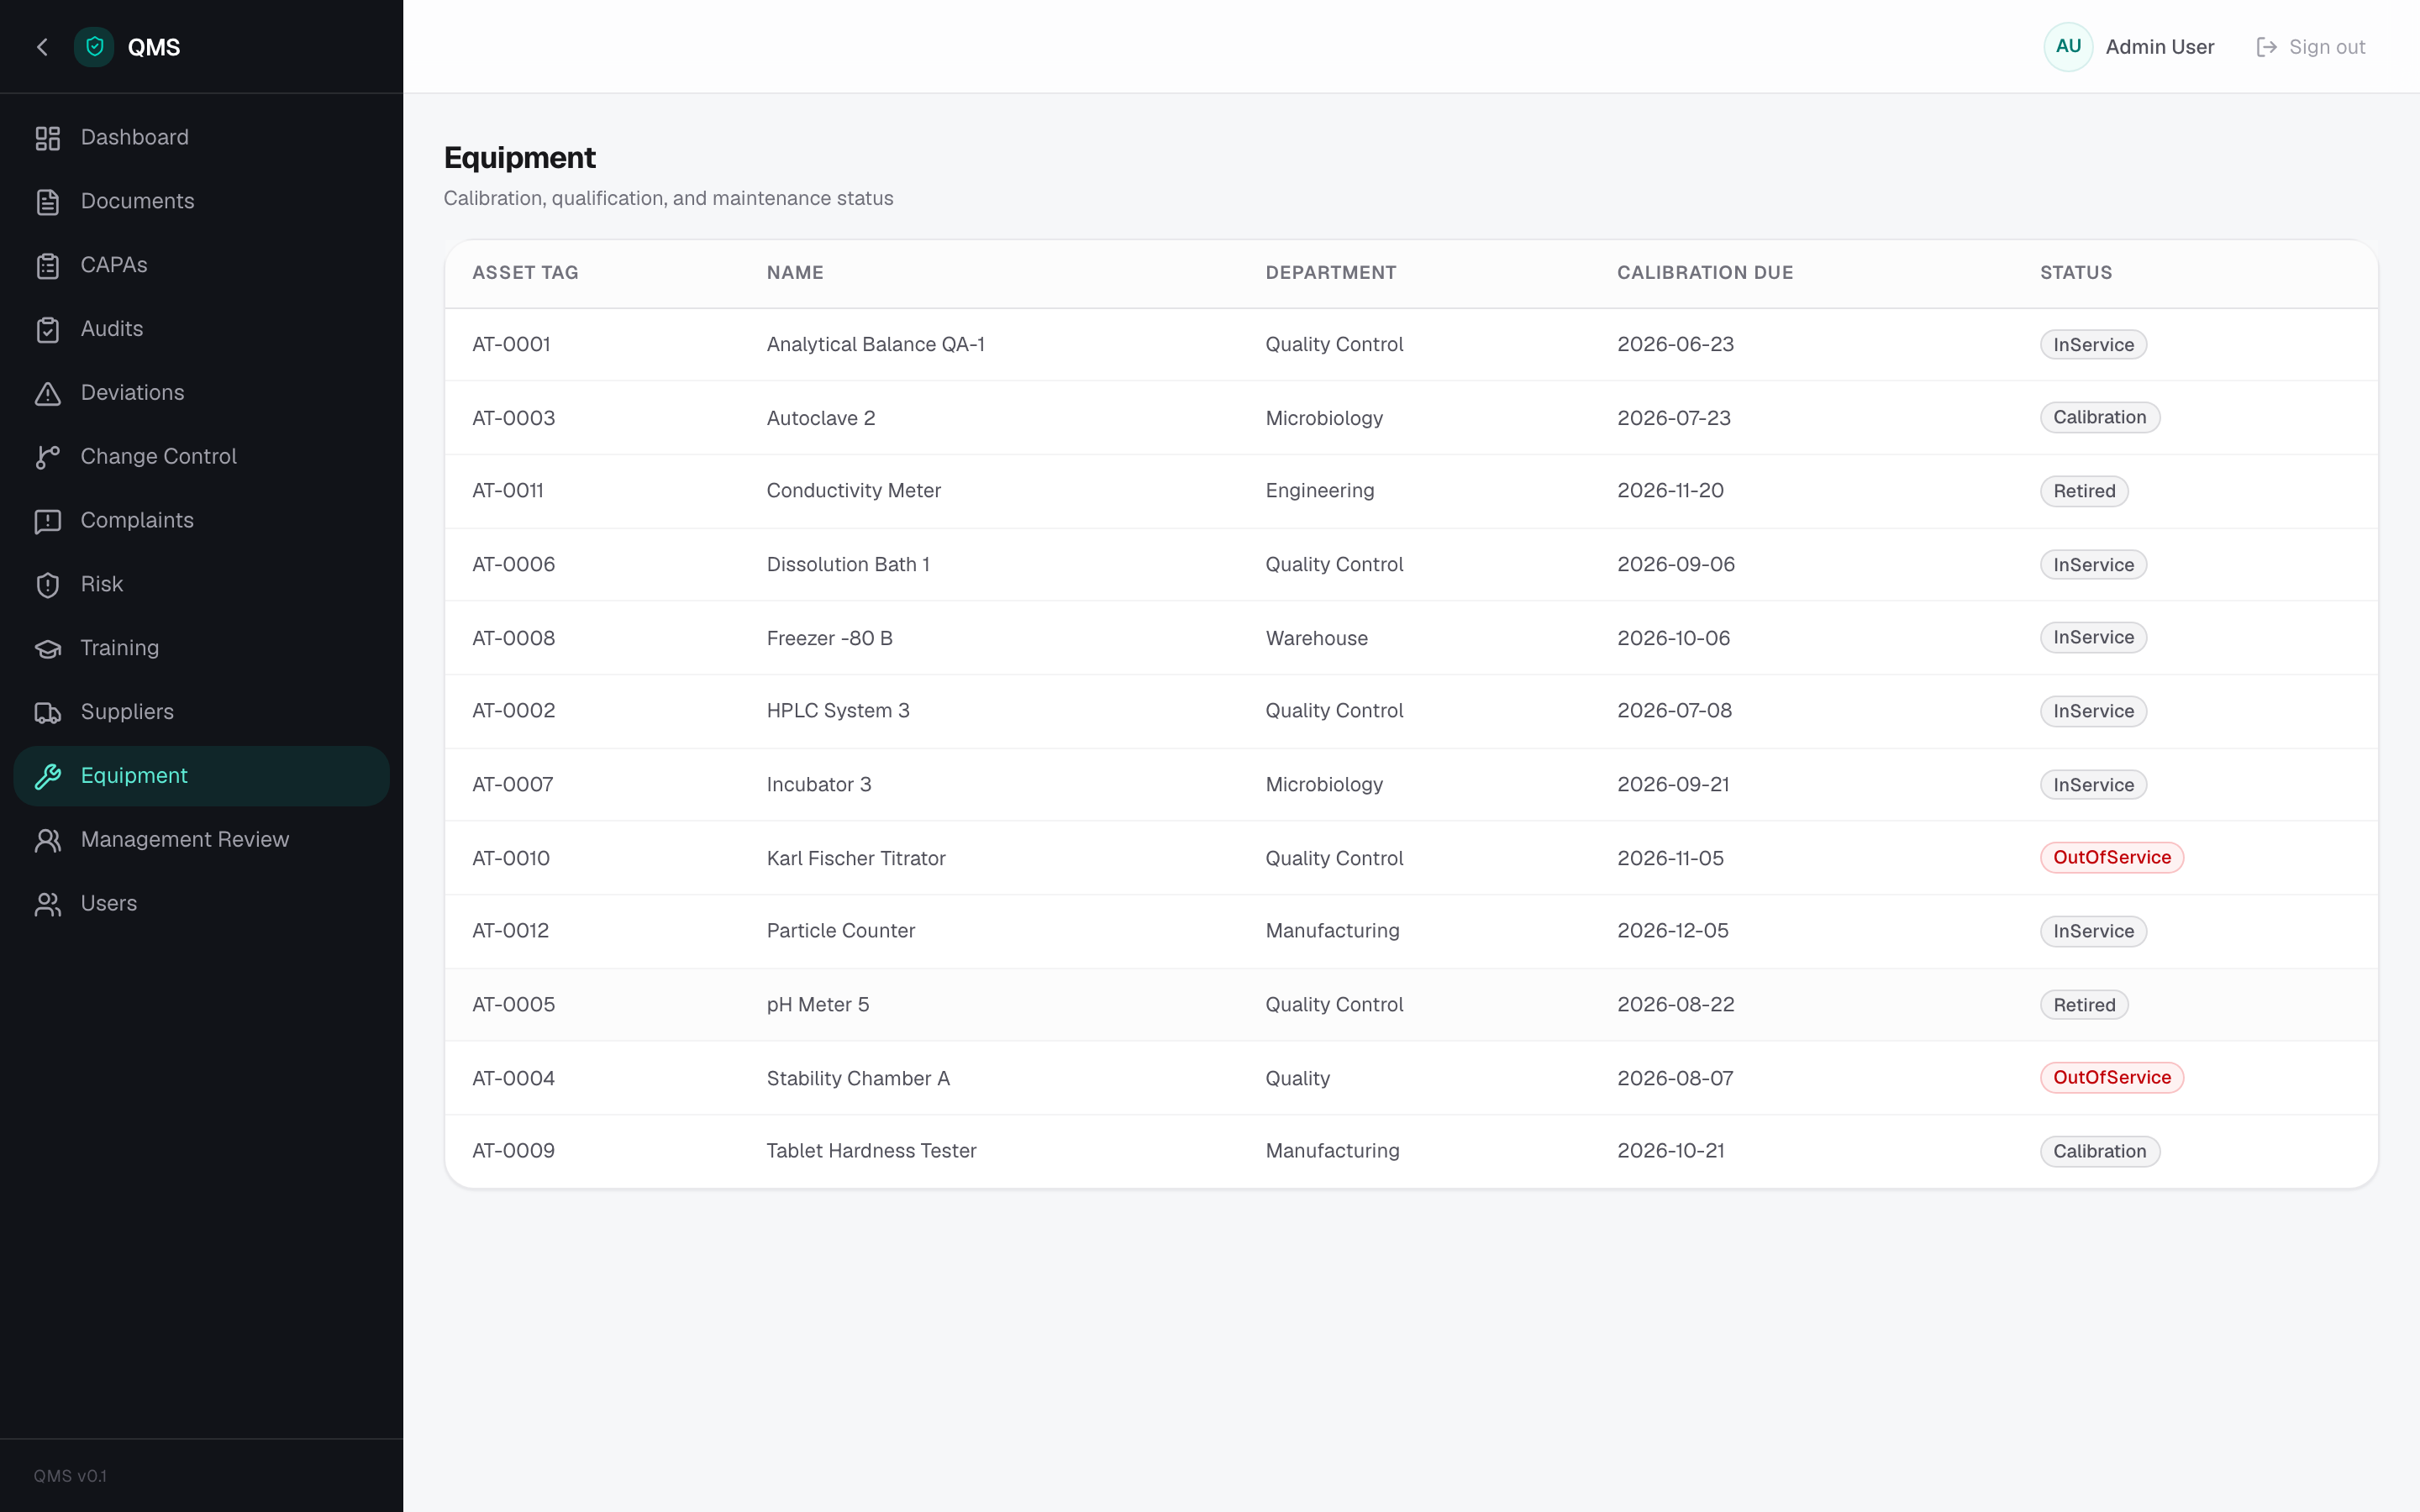Screen dimensions: 2420x1512
Task: Open CAPAs in the sidebar
Action: (x=114, y=265)
